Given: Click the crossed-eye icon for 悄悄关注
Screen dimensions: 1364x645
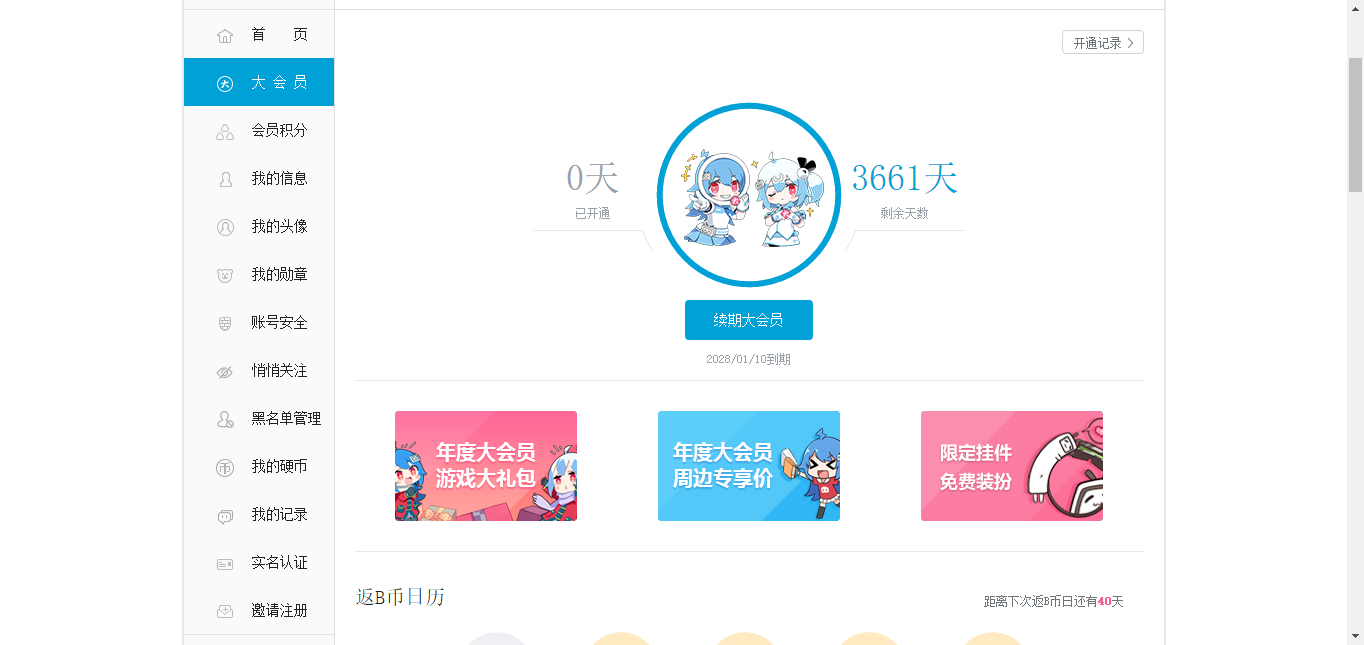Looking at the screenshot, I should coord(225,371).
